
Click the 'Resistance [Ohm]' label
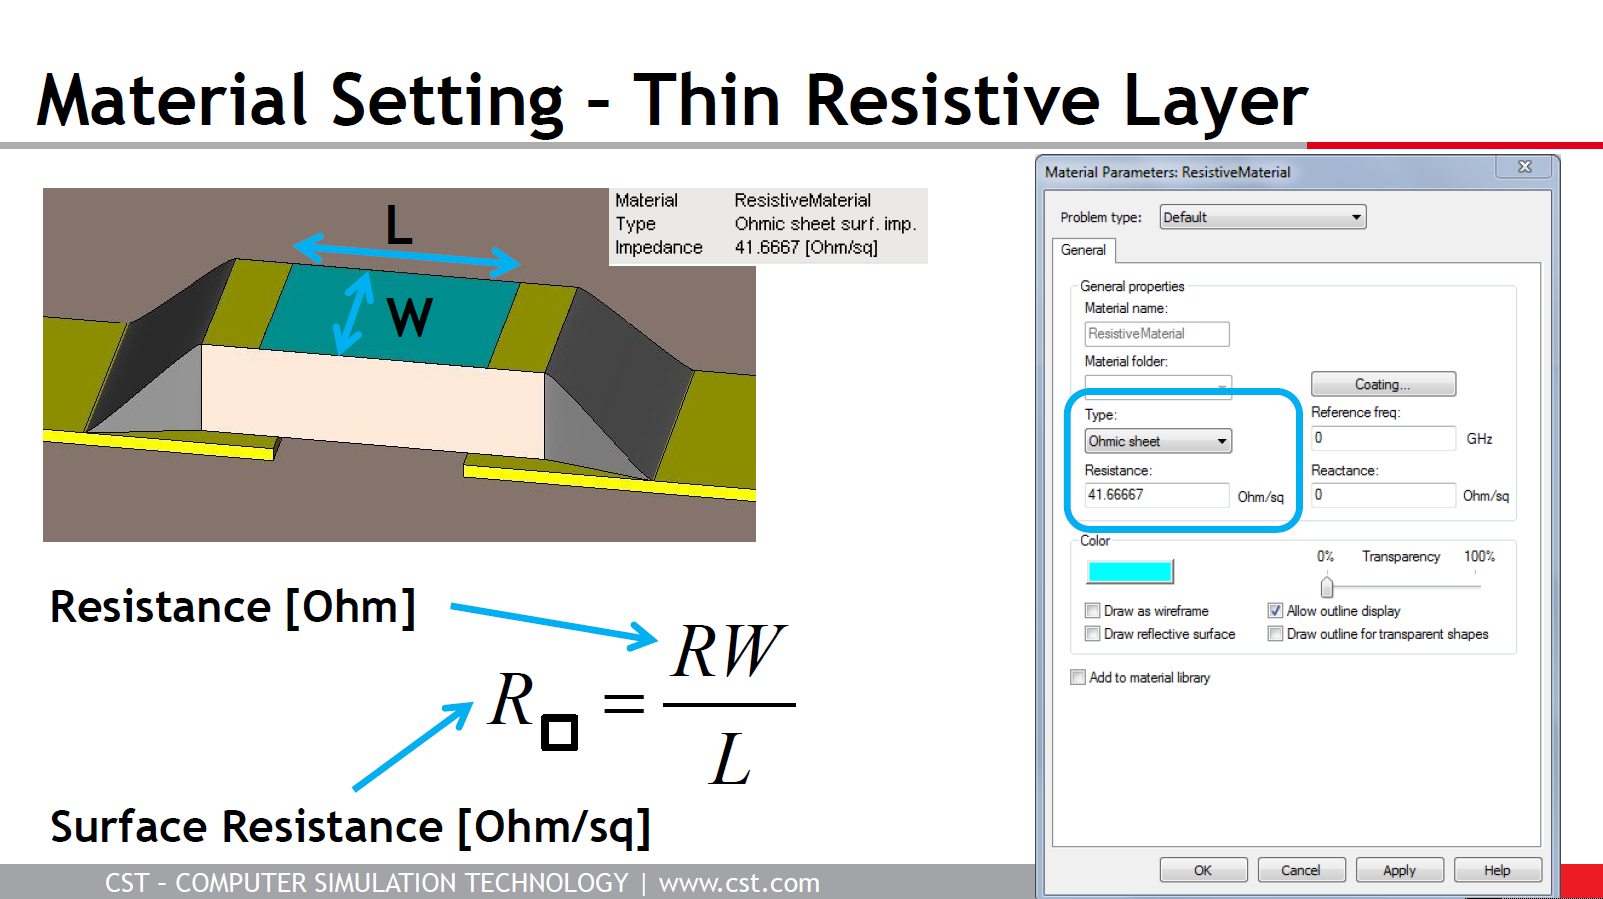point(233,607)
